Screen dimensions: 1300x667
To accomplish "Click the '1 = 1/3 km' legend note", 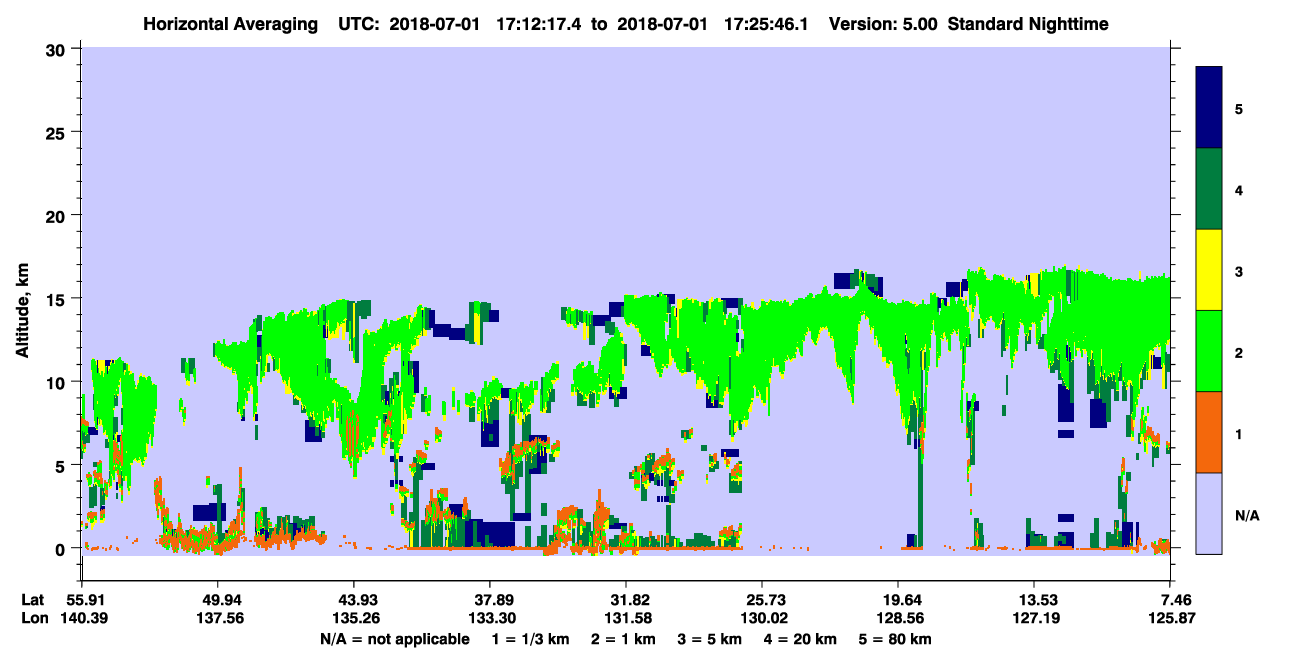I will 530,639.
